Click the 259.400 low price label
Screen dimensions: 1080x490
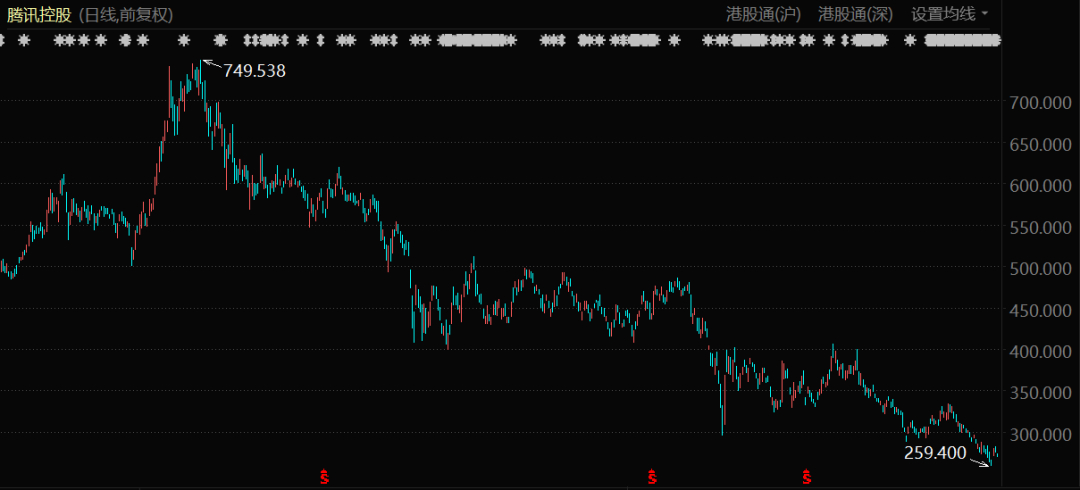click(x=935, y=453)
